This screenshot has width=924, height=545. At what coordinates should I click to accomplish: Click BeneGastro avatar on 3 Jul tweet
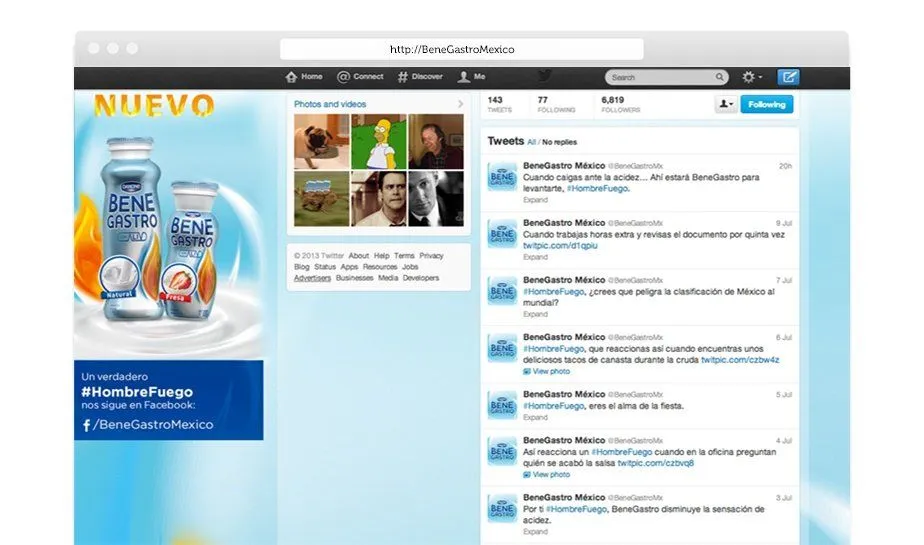tap(502, 508)
